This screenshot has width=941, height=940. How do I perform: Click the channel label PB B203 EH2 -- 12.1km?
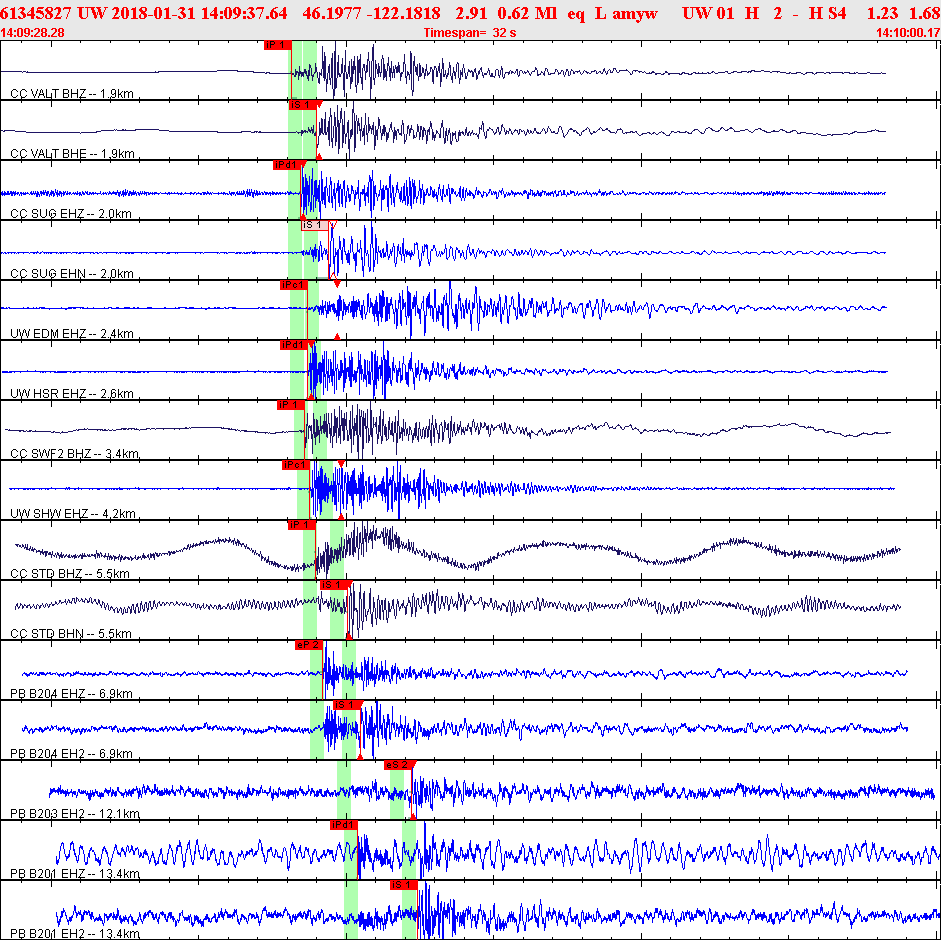coord(75,814)
